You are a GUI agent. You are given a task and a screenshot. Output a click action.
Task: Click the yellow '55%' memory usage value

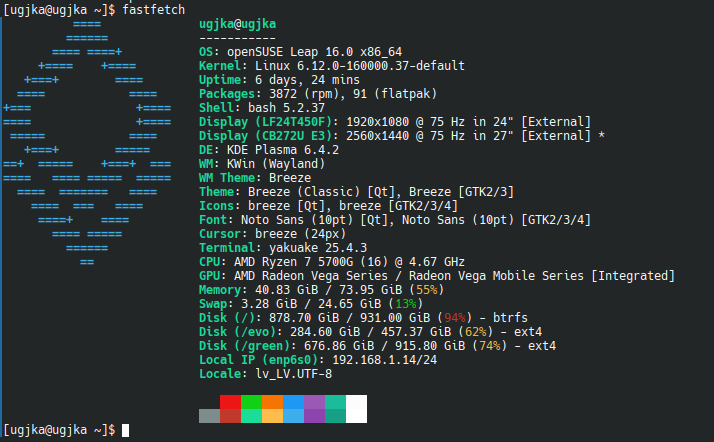point(427,290)
